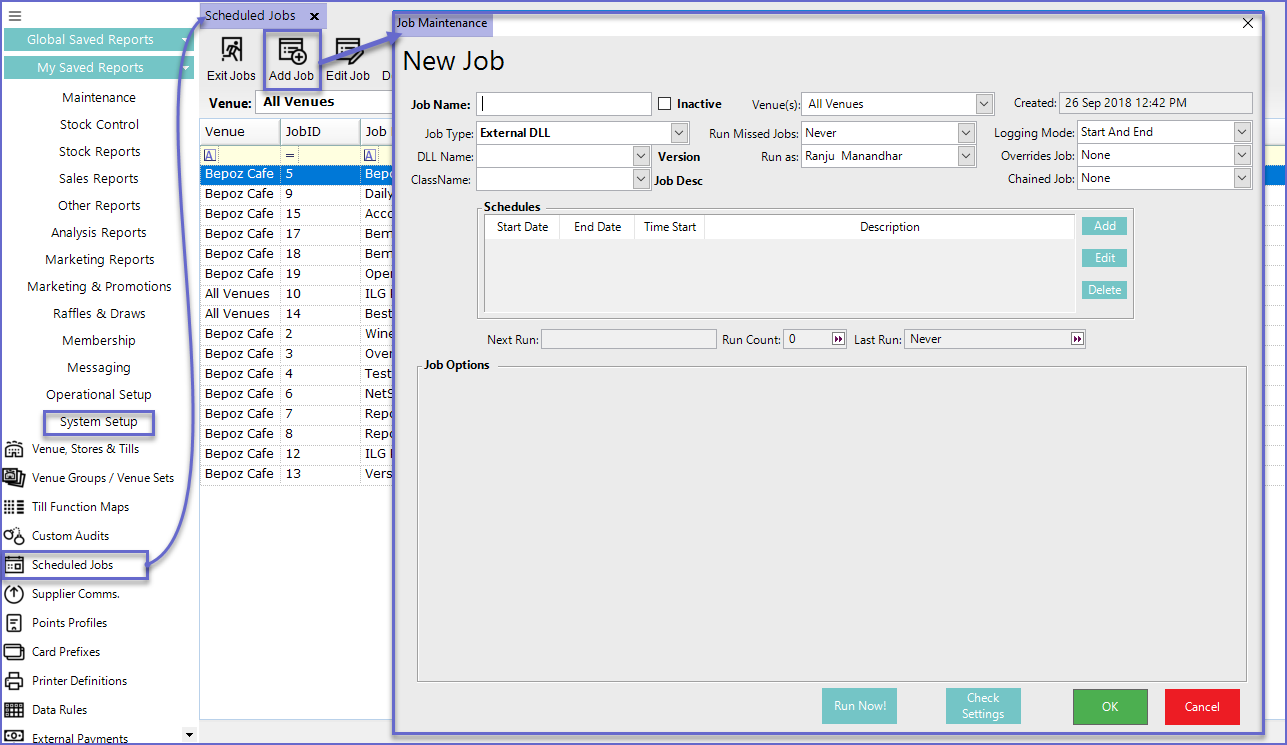Click into the Job Name field
This screenshot has height=745, width=1287.
click(x=565, y=104)
